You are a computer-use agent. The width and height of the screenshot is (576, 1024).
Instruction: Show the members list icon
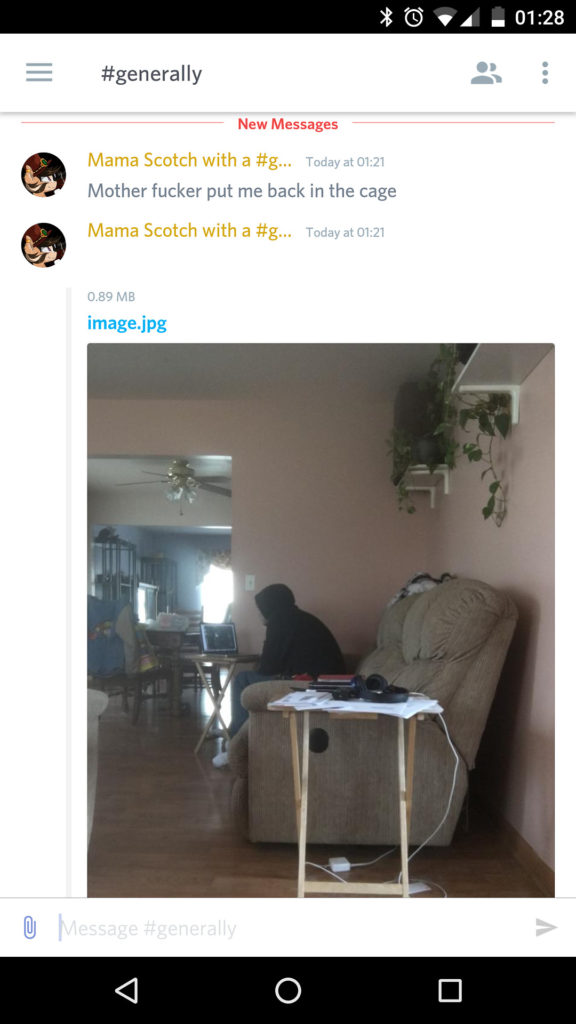(487, 72)
